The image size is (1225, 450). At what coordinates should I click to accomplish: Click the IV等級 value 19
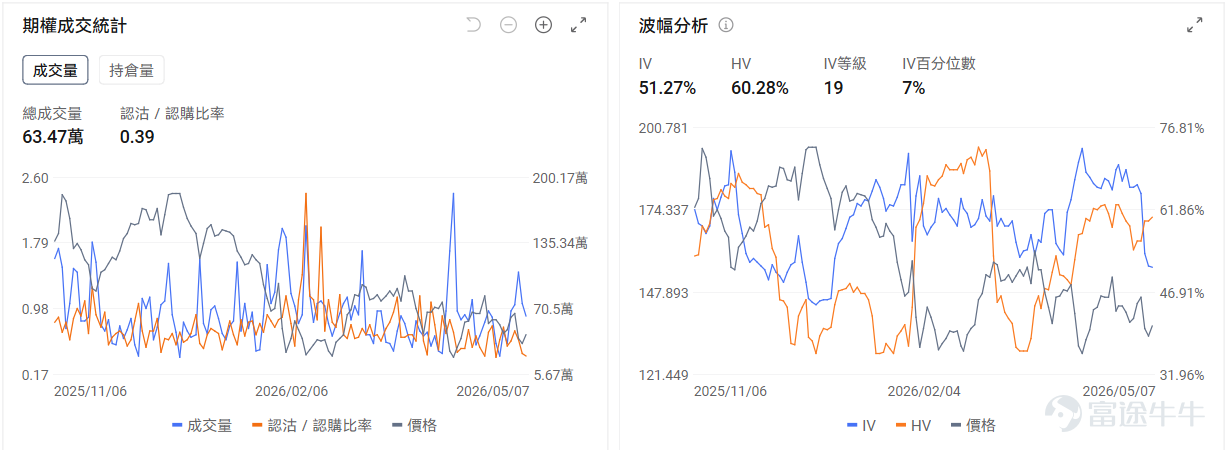coord(833,88)
